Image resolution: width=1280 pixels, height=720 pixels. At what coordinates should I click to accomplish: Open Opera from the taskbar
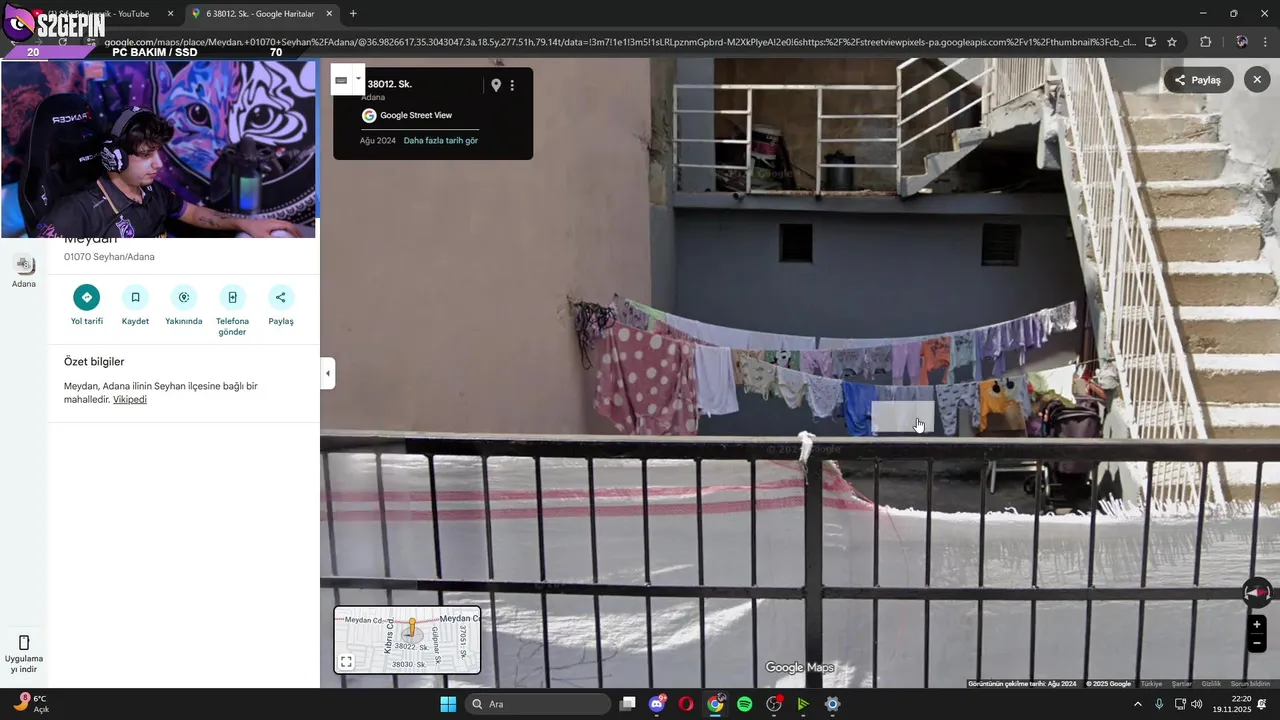coord(686,704)
